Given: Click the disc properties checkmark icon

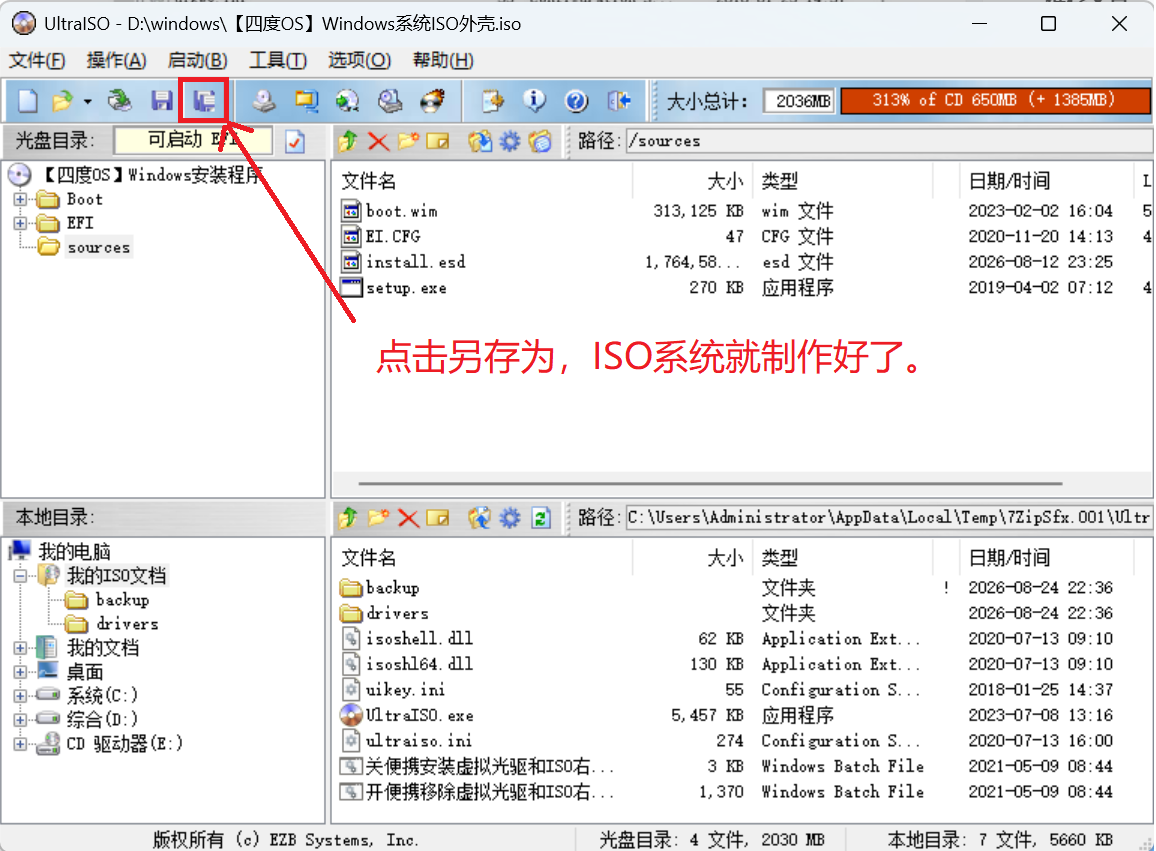Looking at the screenshot, I should point(295,141).
